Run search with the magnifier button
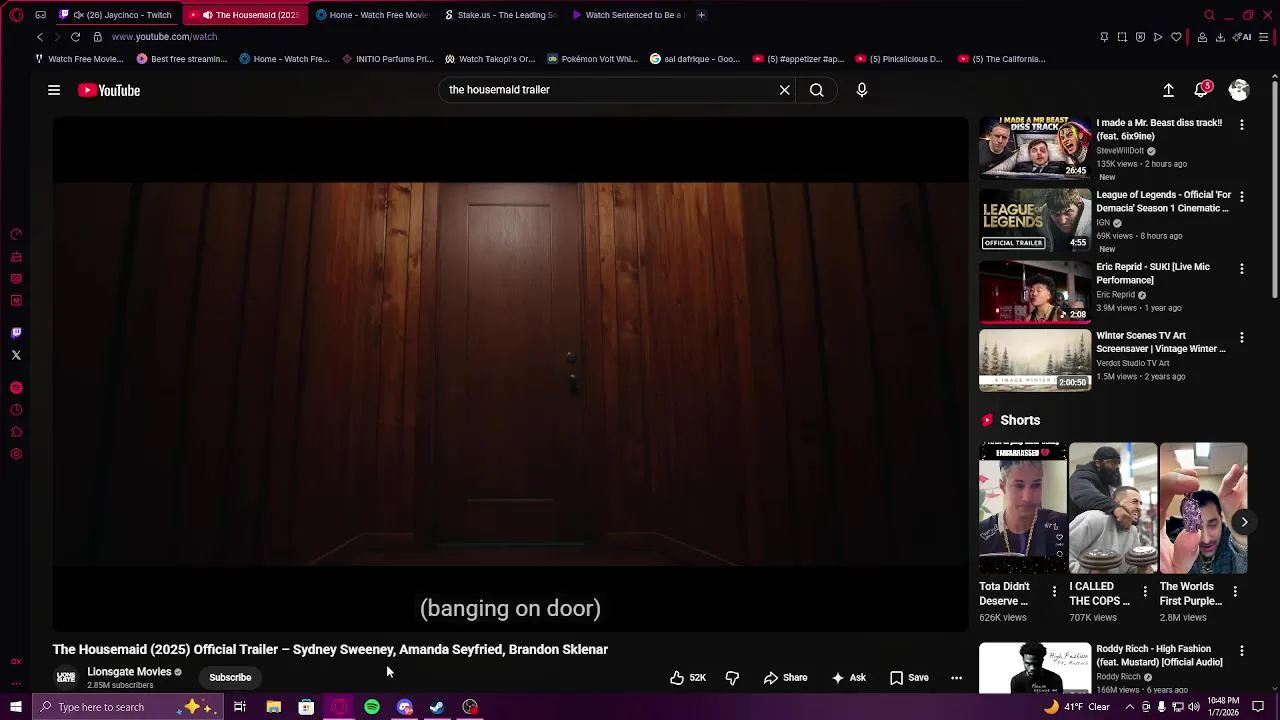The width and height of the screenshot is (1280, 720). 817,90
